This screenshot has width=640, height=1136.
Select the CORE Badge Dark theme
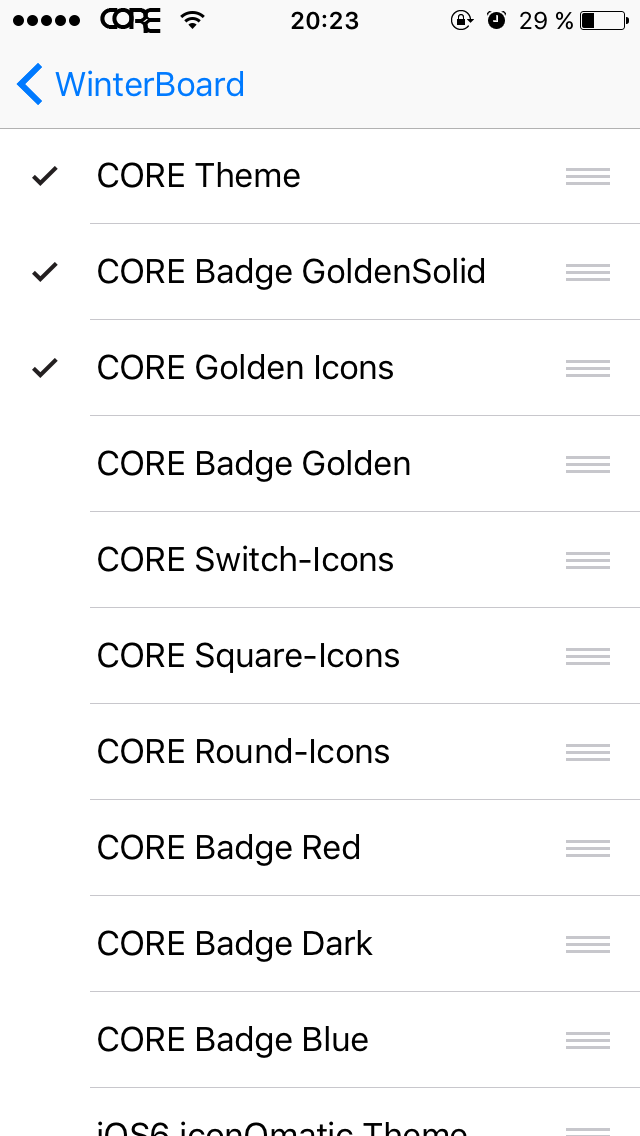[x=234, y=944]
